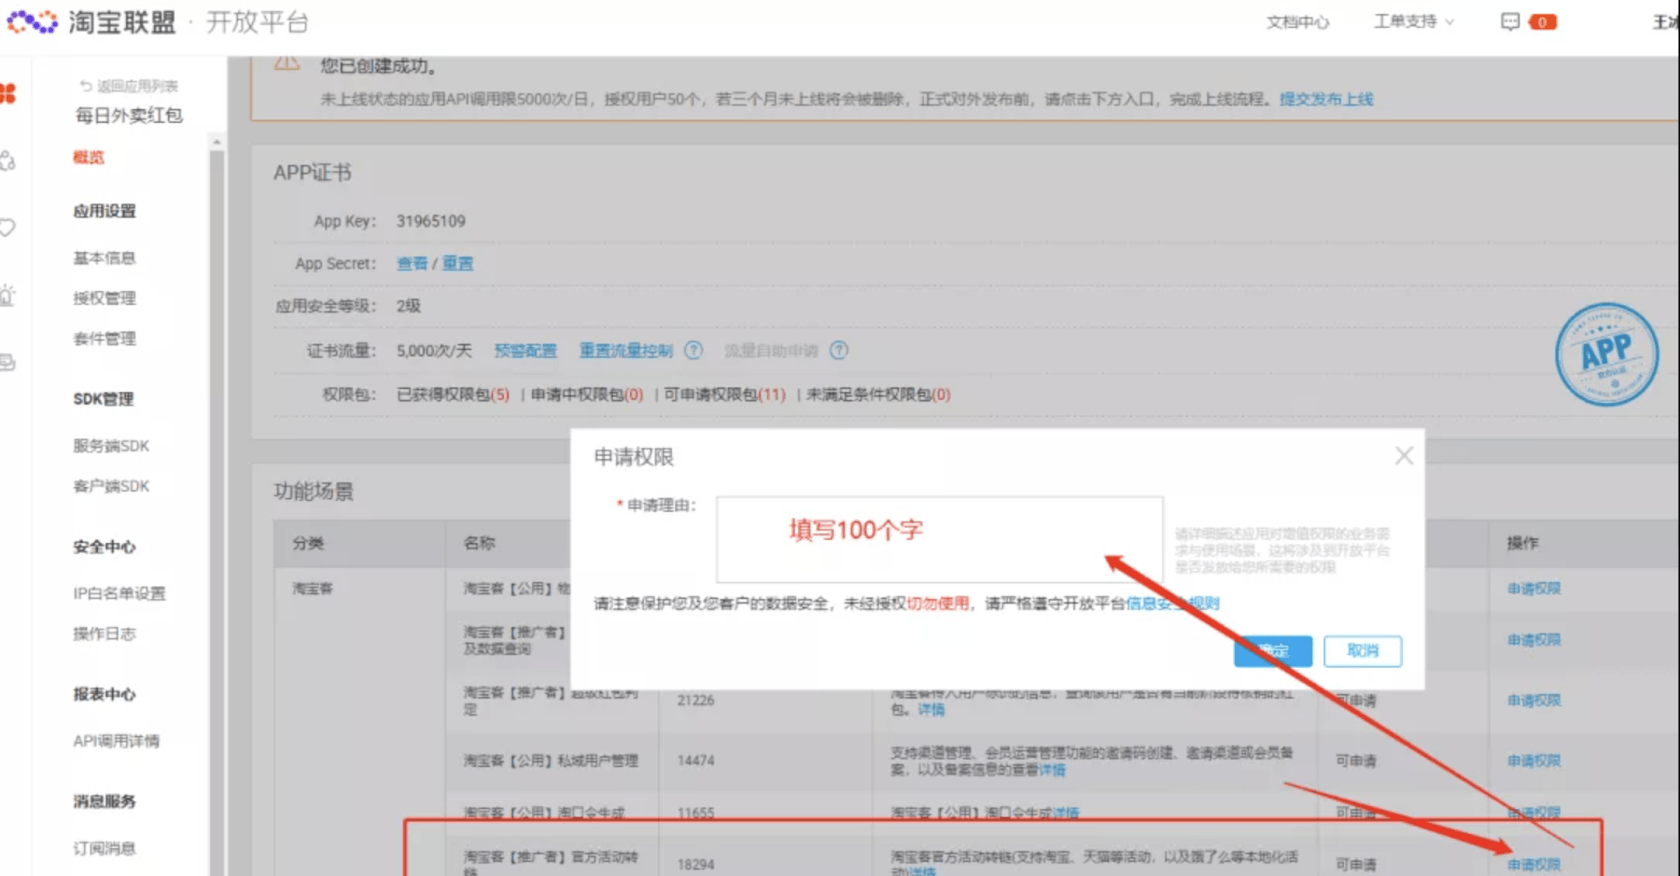Expand the 工单支持 dropdown

pyautogui.click(x=1414, y=21)
